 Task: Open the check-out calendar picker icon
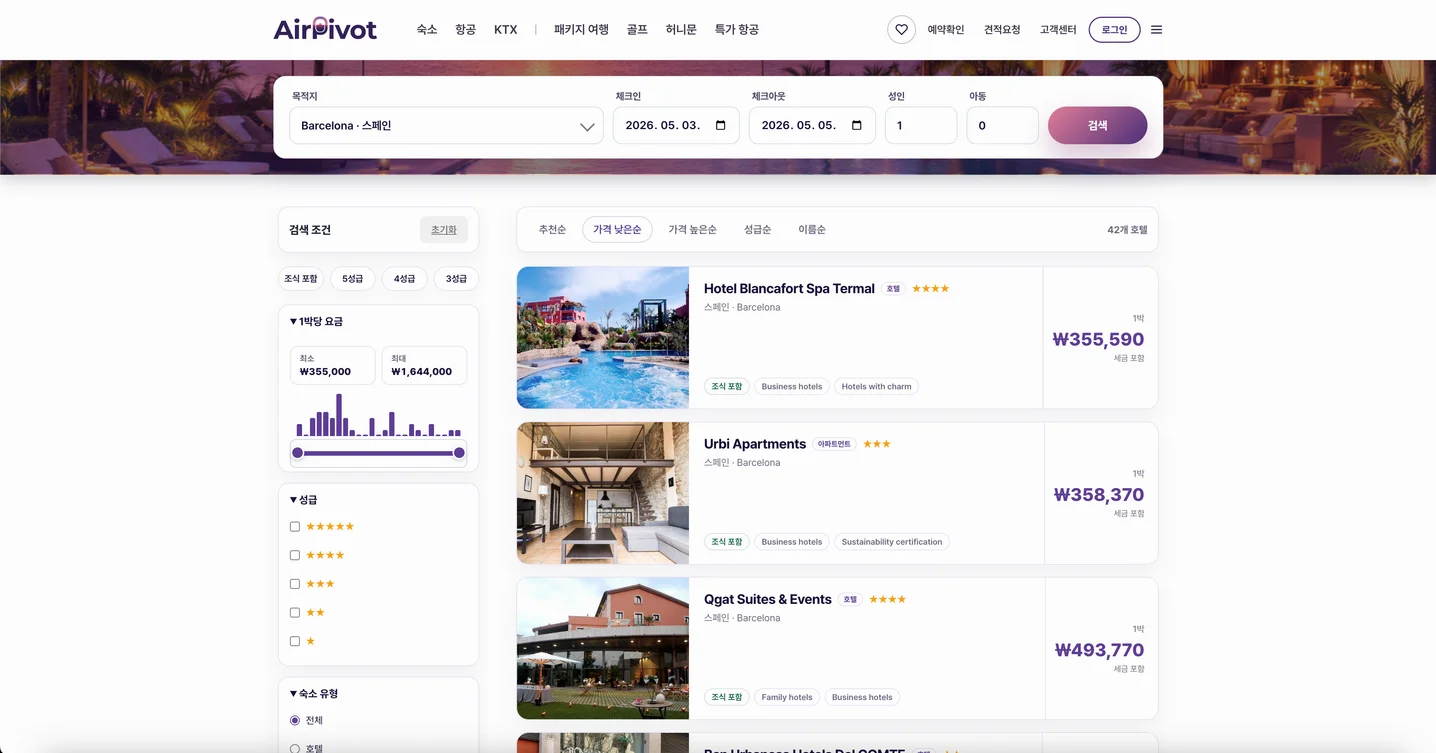point(857,126)
